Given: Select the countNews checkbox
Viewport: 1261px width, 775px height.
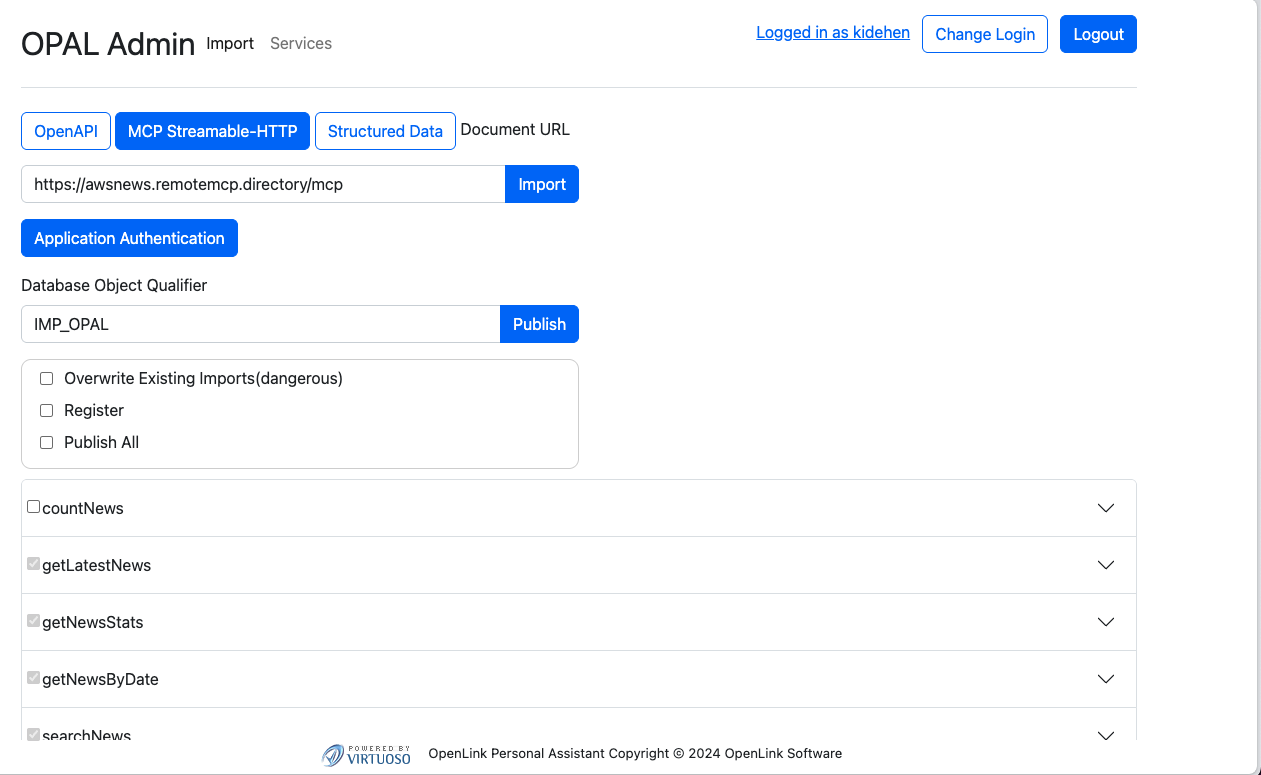Looking at the screenshot, I should click(x=33, y=507).
